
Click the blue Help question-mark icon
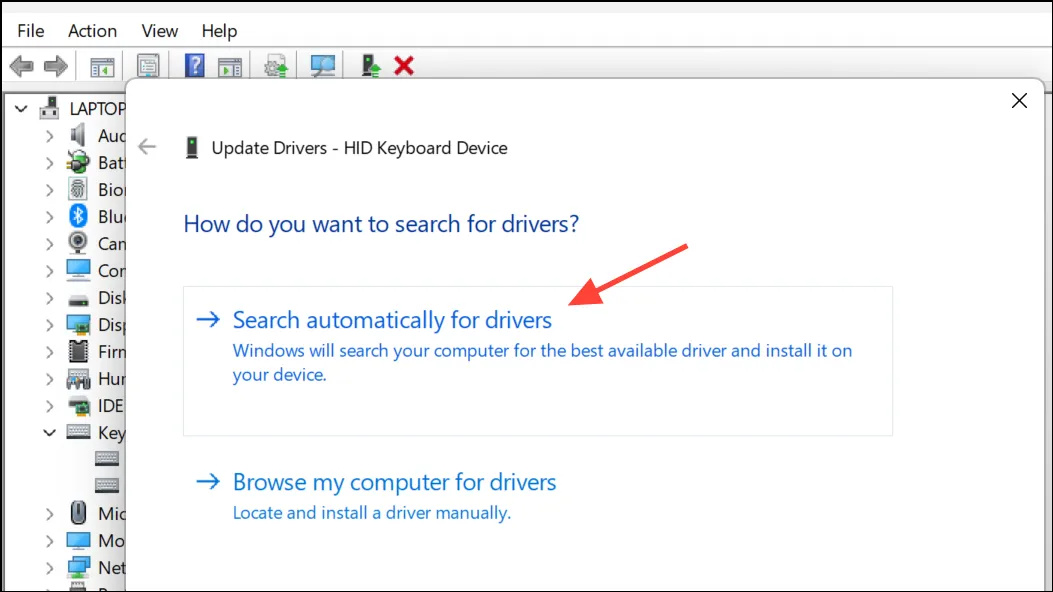pyautogui.click(x=194, y=66)
